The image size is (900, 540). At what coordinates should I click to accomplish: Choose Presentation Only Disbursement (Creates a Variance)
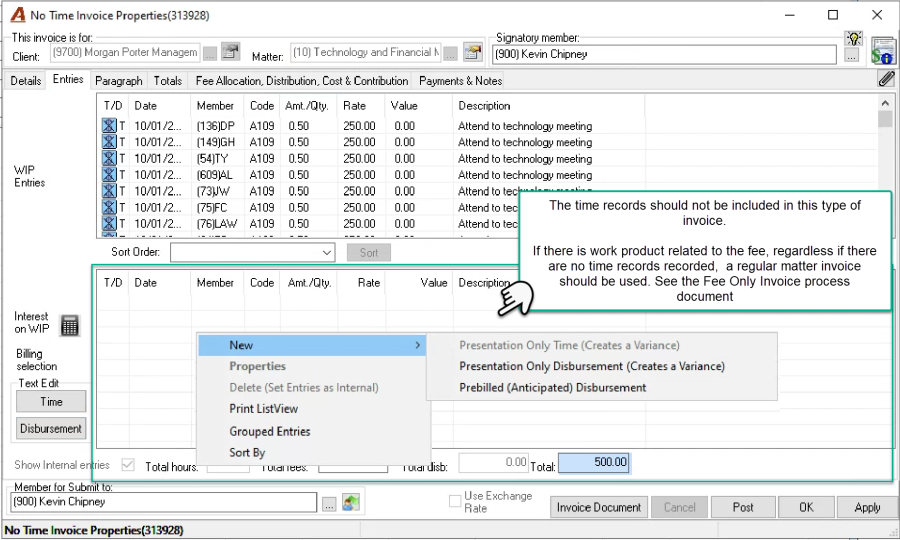click(x=592, y=366)
